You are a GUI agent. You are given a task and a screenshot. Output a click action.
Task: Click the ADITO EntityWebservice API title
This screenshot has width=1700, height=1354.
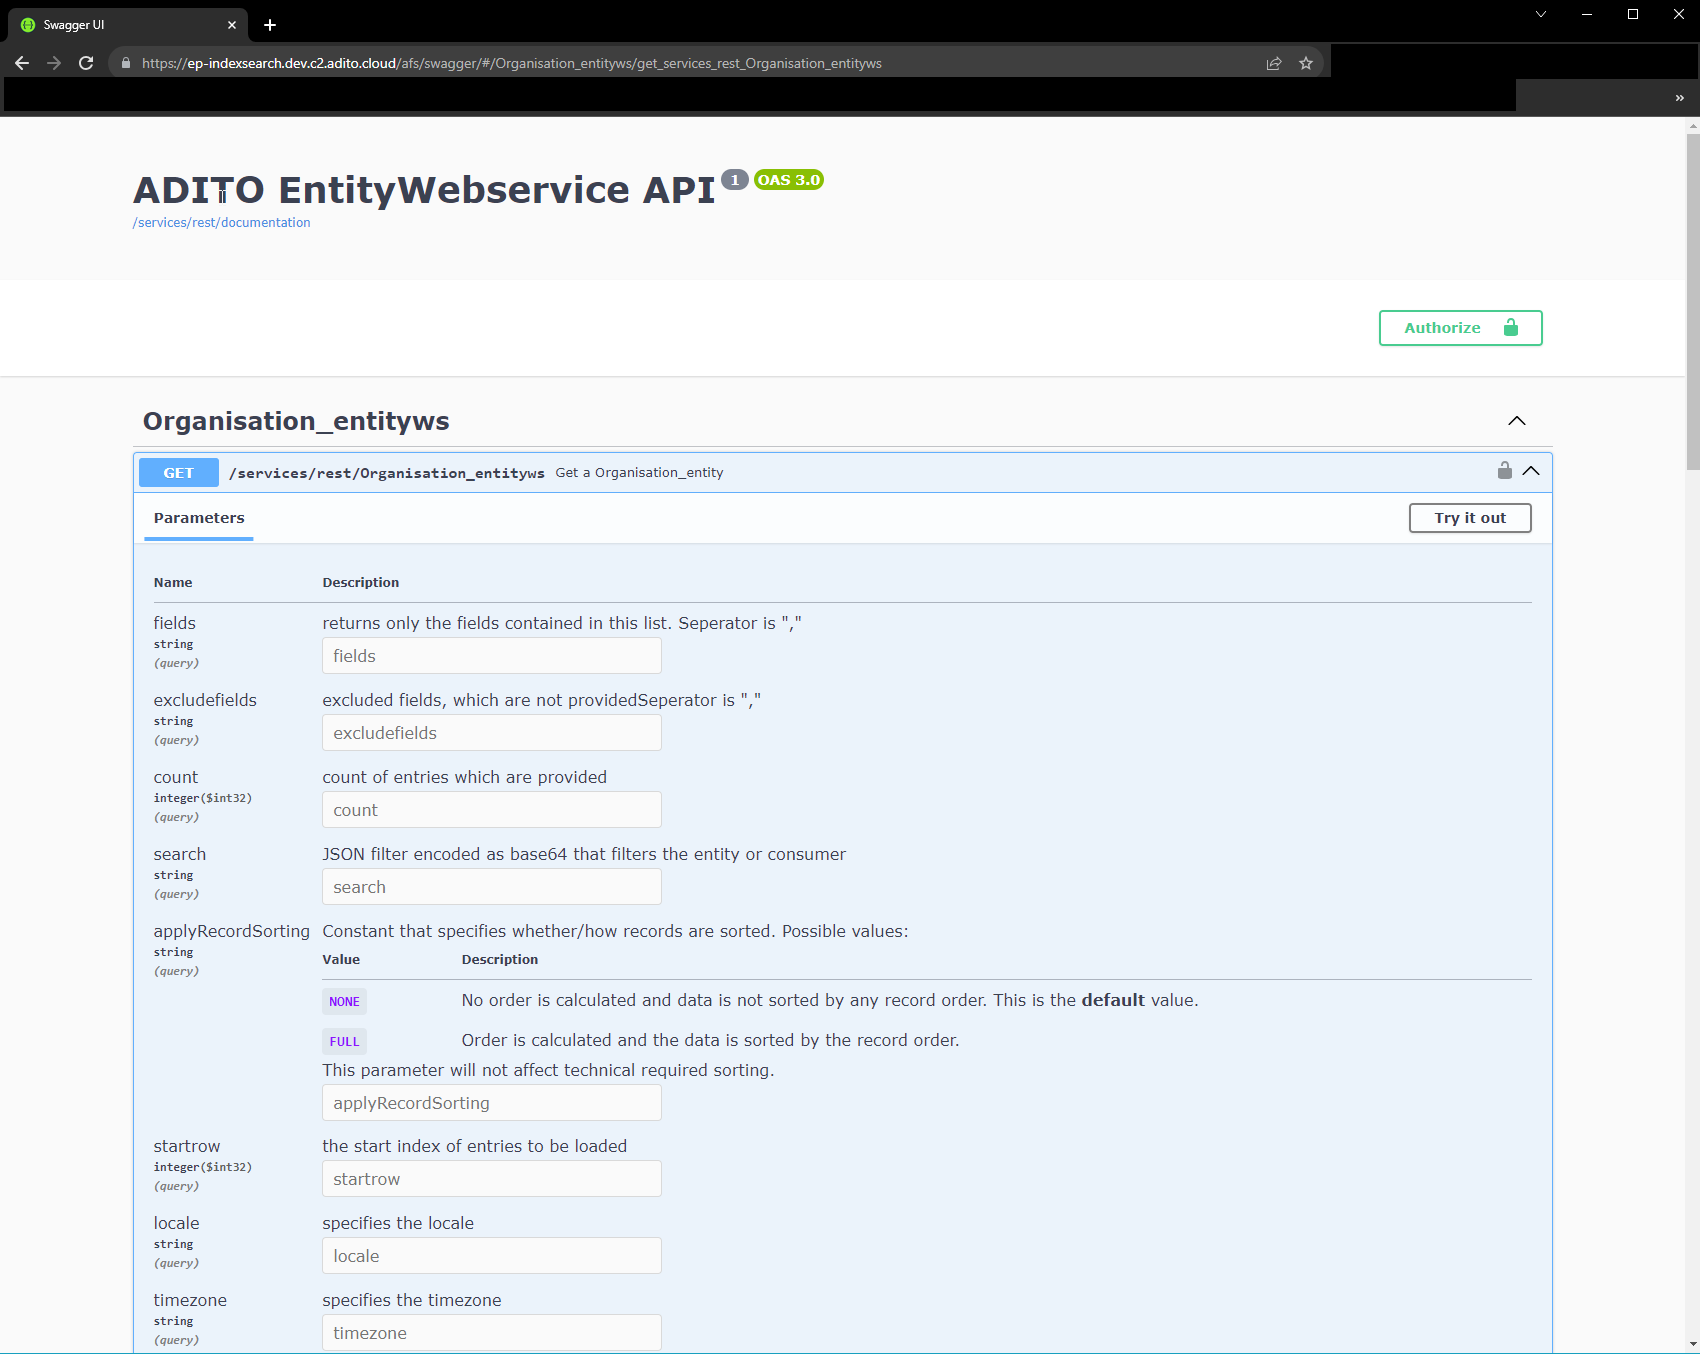424,190
